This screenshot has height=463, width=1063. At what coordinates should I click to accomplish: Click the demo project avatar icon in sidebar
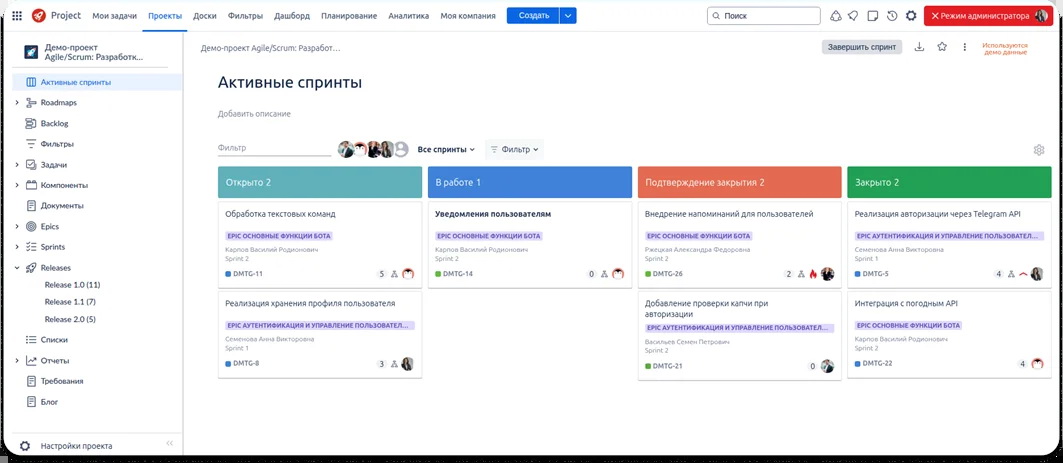click(31, 53)
